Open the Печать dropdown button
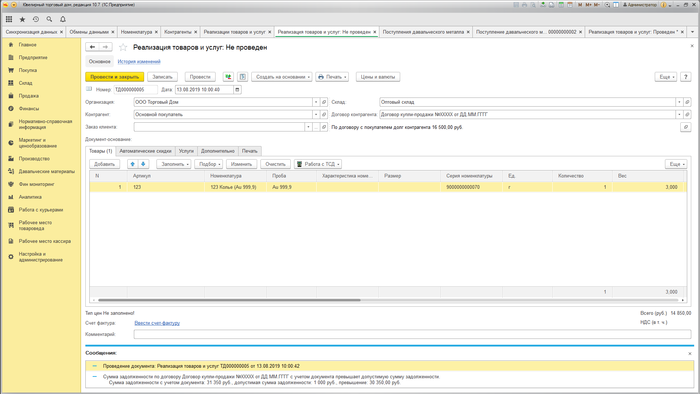Screen dimensions: 700x394 332,77
